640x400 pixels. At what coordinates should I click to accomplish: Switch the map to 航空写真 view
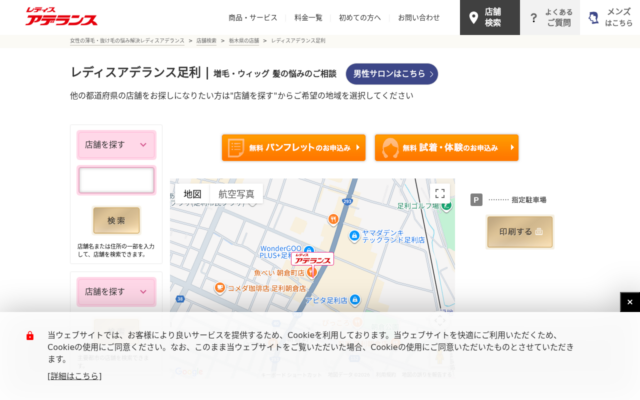click(236, 193)
